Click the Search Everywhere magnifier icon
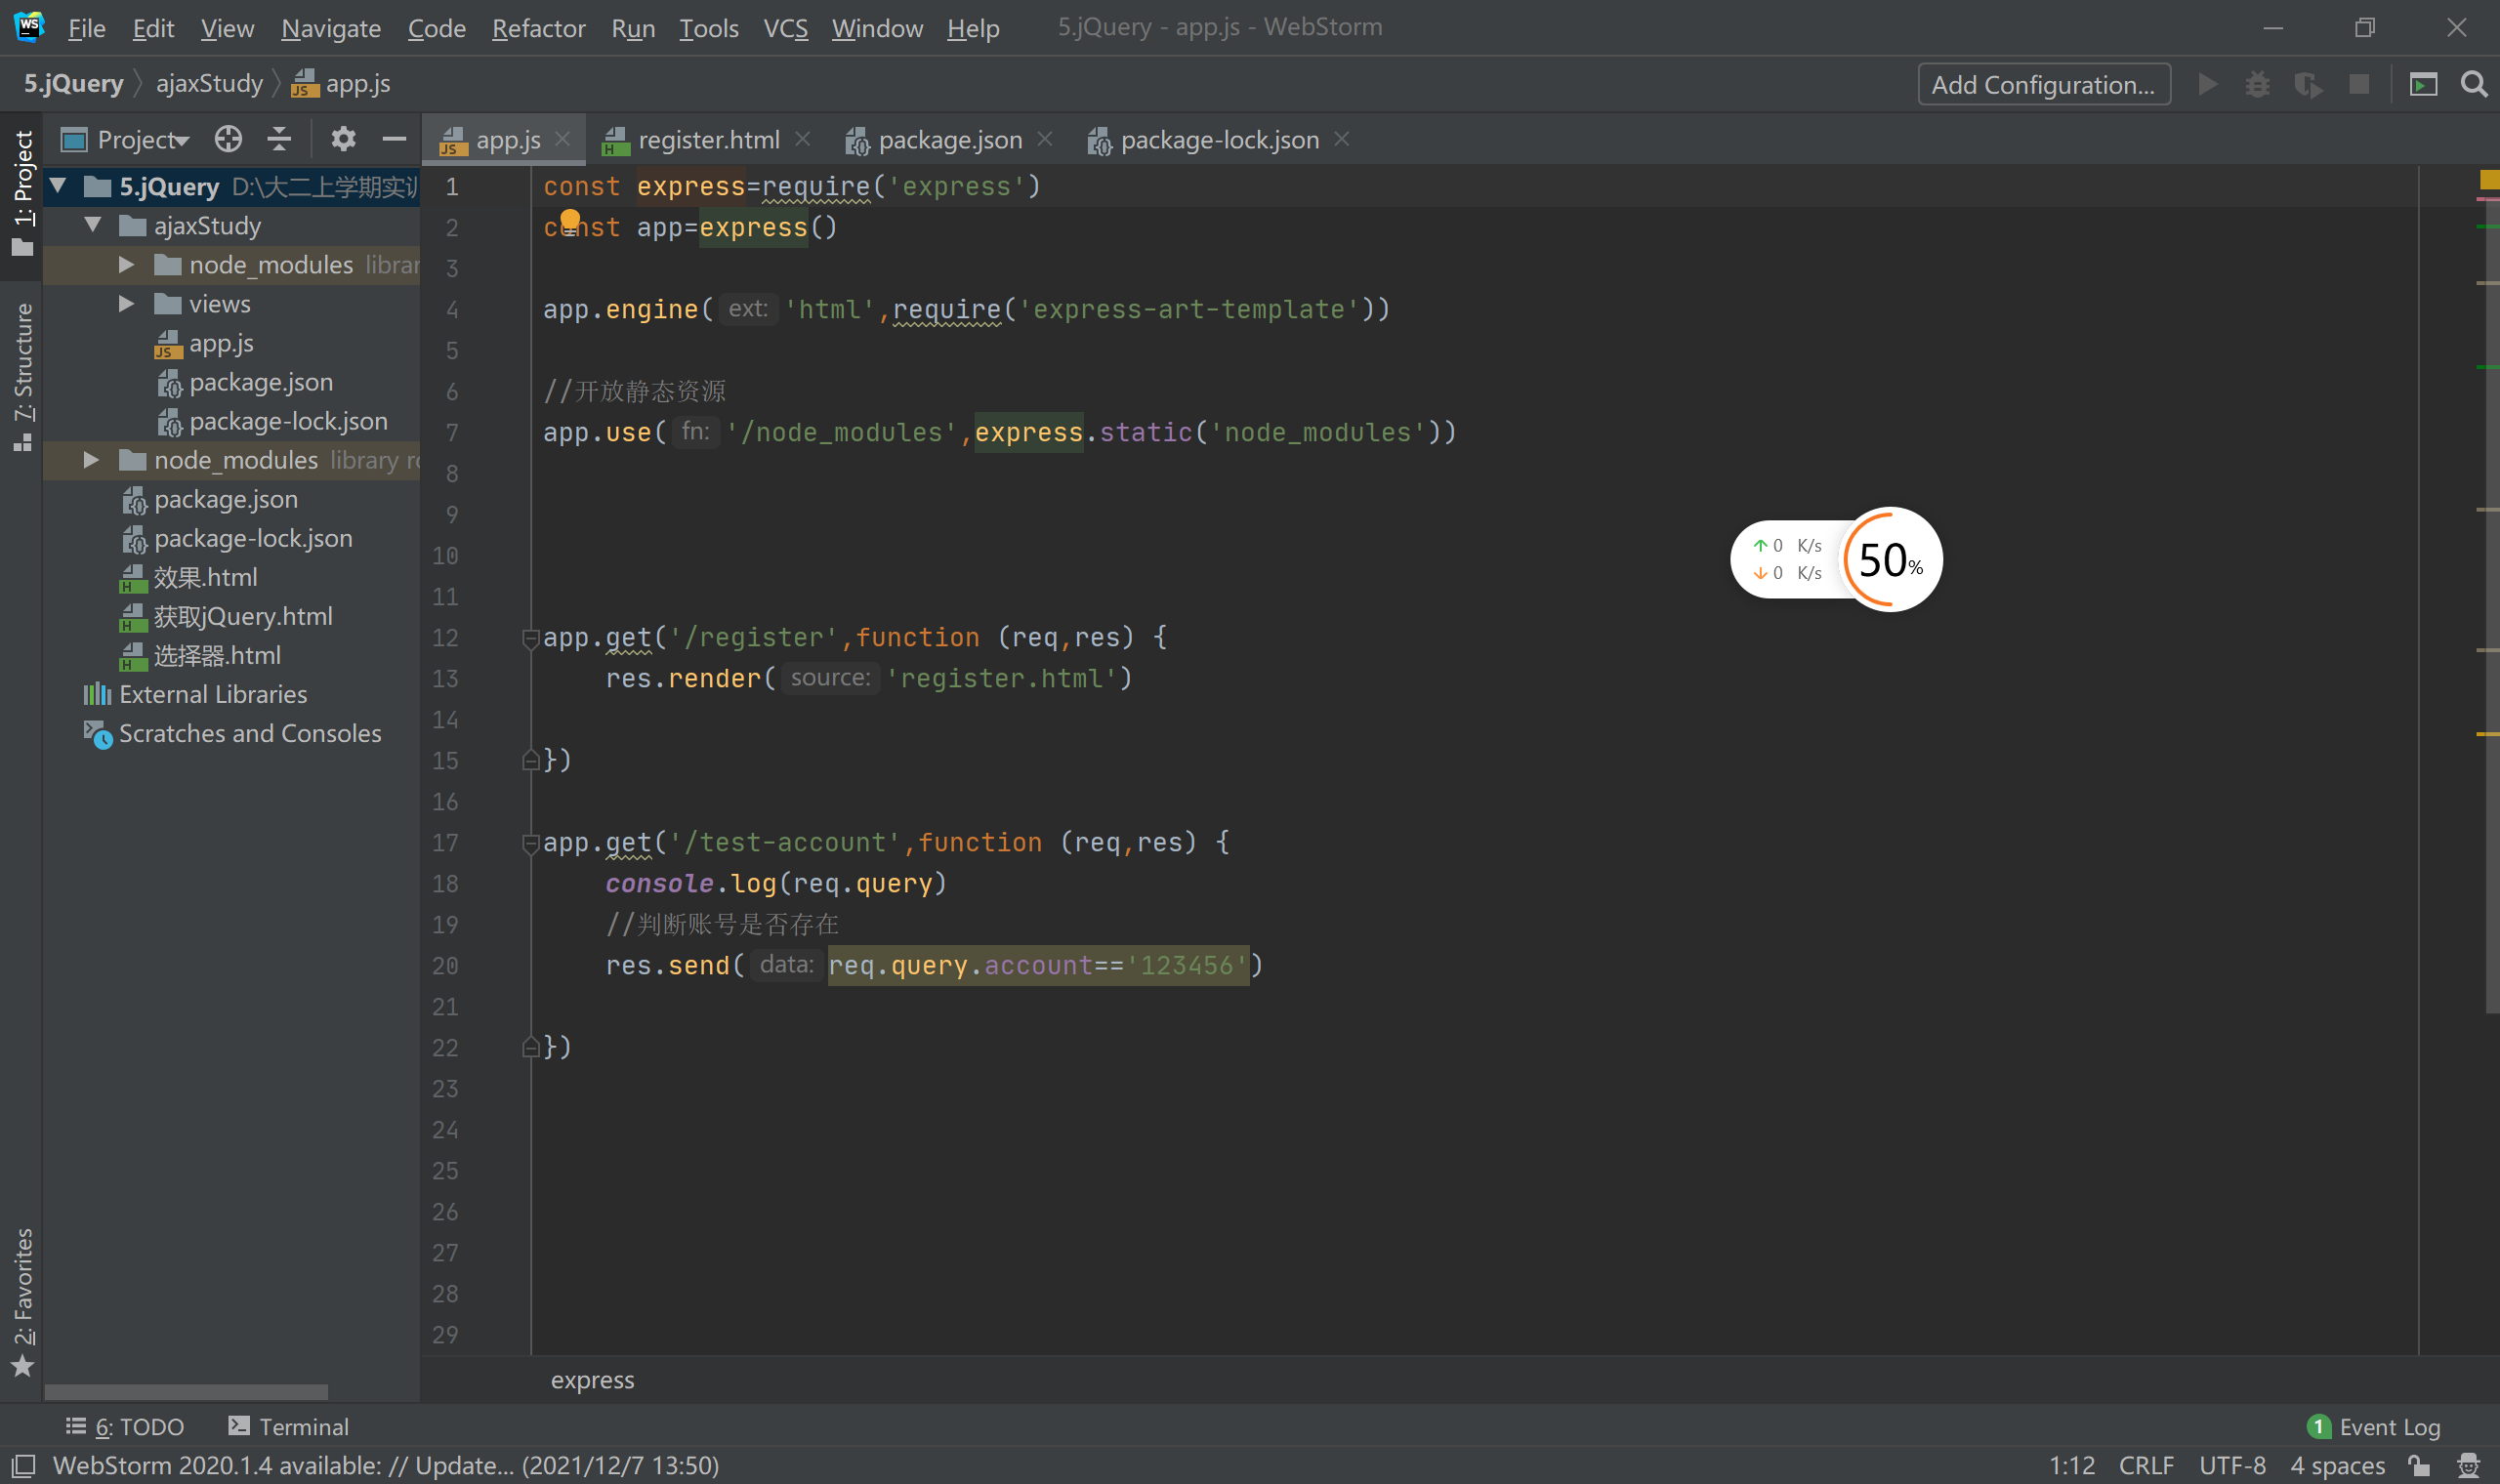This screenshot has width=2500, height=1484. tap(2473, 85)
